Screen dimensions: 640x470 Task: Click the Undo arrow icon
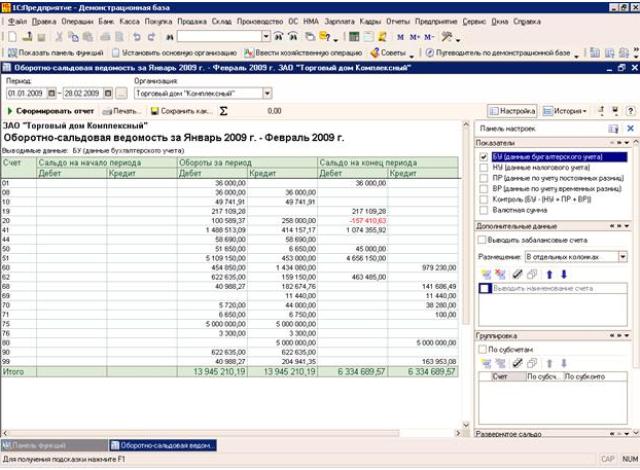(137, 37)
